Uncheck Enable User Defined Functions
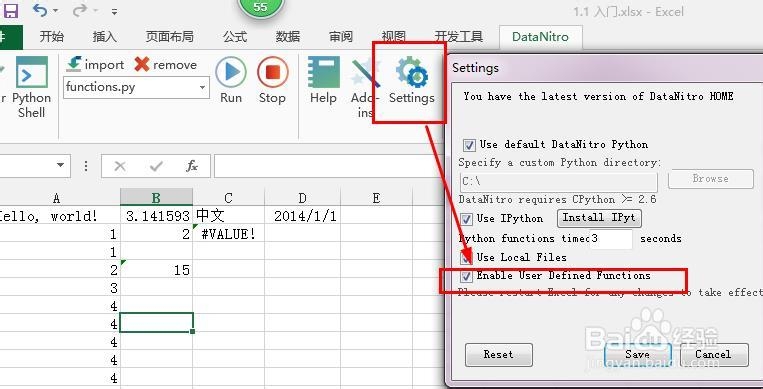 click(x=466, y=276)
